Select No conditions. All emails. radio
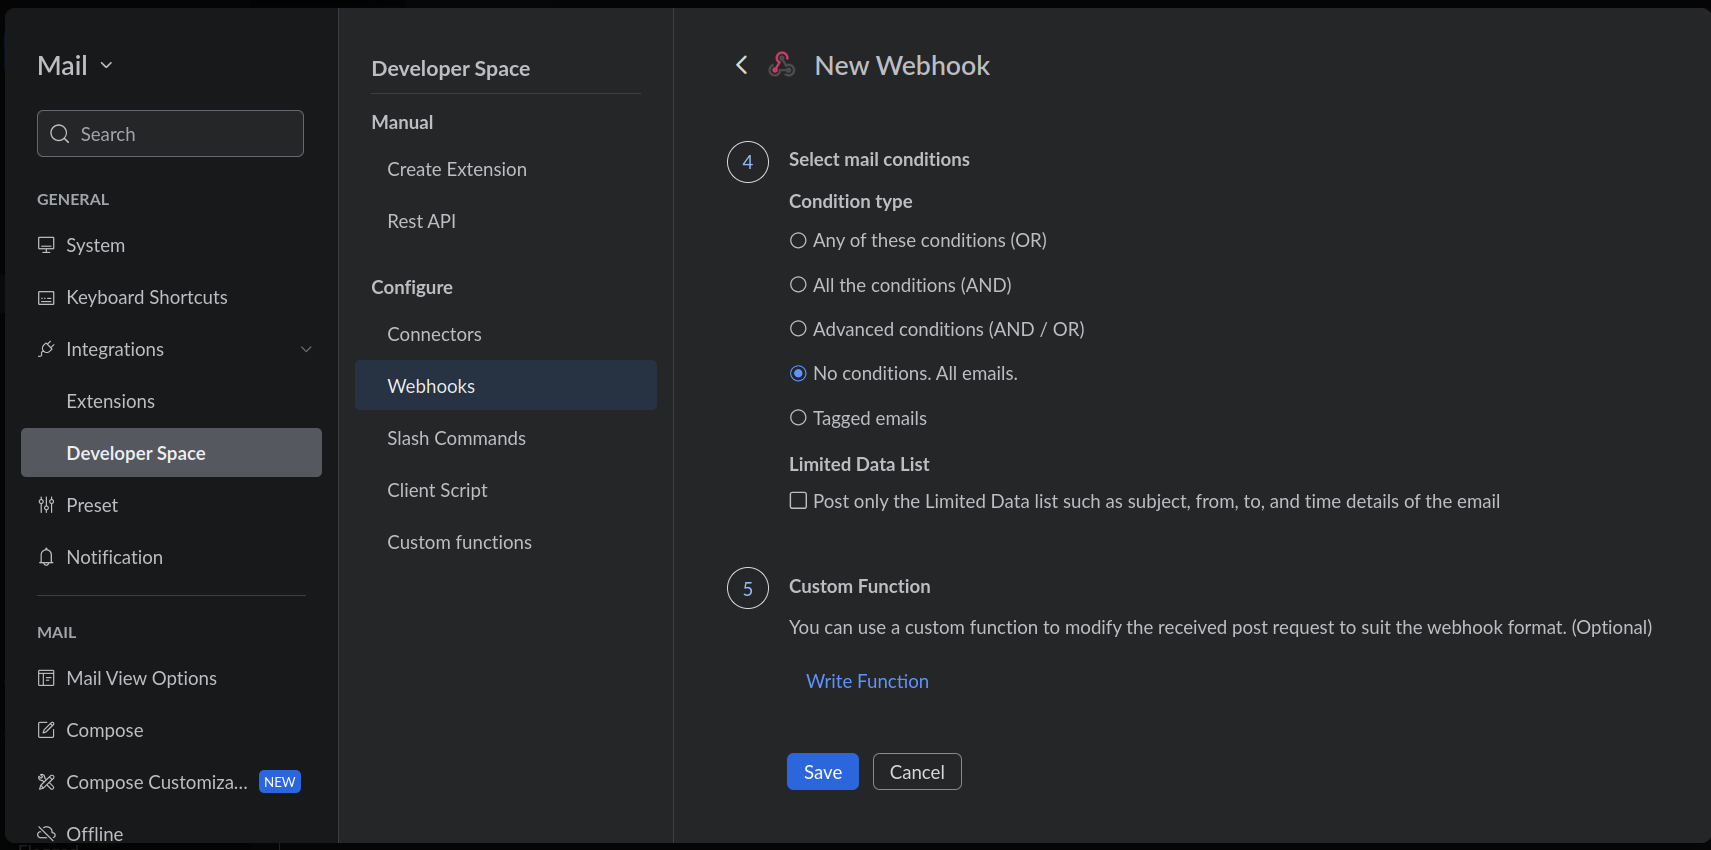The width and height of the screenshot is (1711, 850). [798, 373]
